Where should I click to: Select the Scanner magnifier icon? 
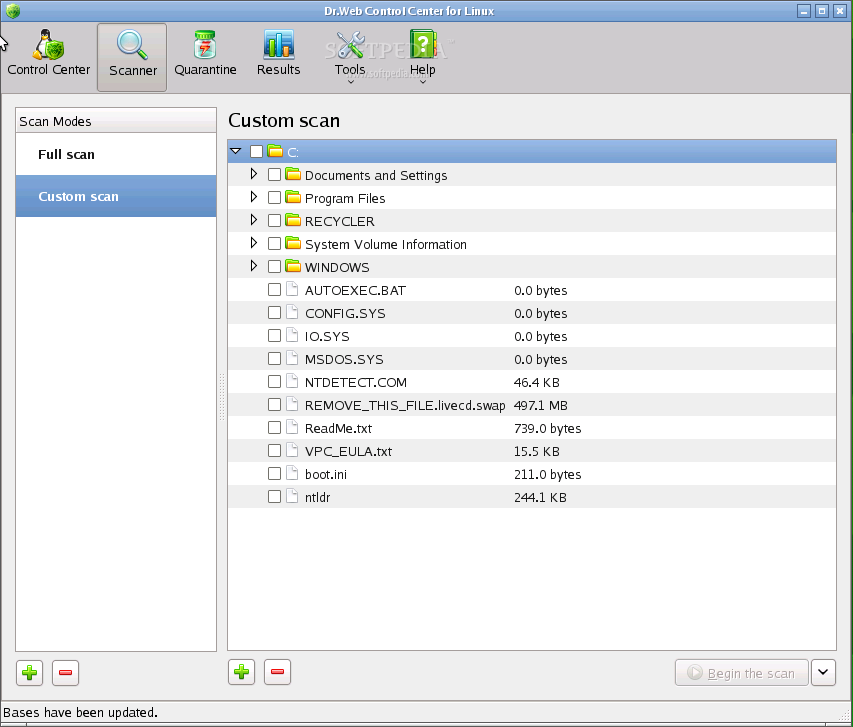132,45
